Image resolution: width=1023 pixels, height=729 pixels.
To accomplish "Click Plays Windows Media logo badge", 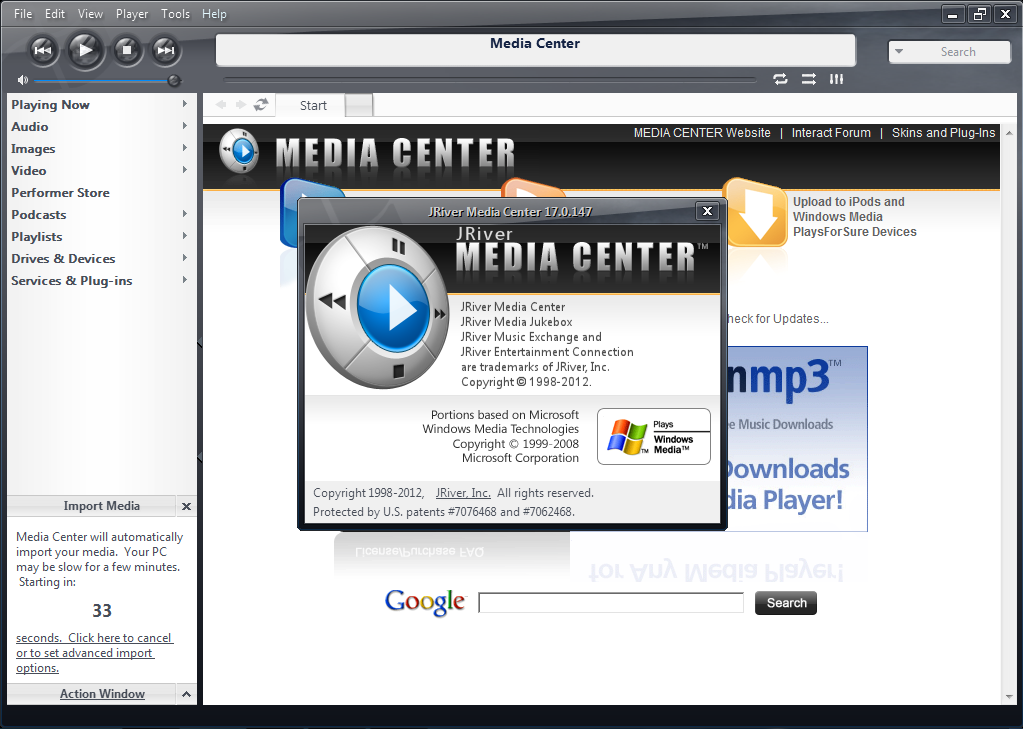I will tap(654, 437).
